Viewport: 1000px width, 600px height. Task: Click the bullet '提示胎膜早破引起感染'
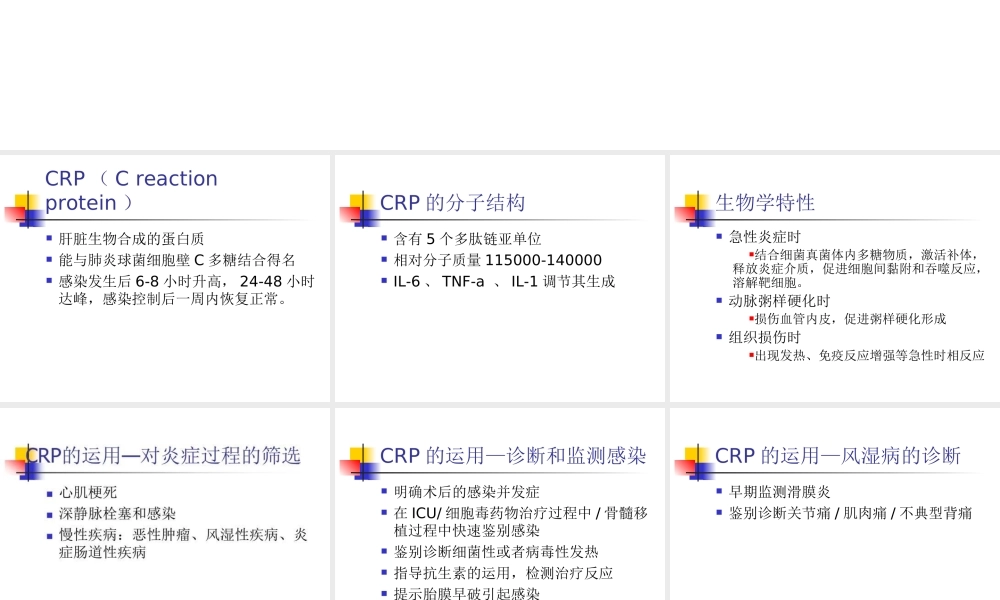tap(467, 593)
